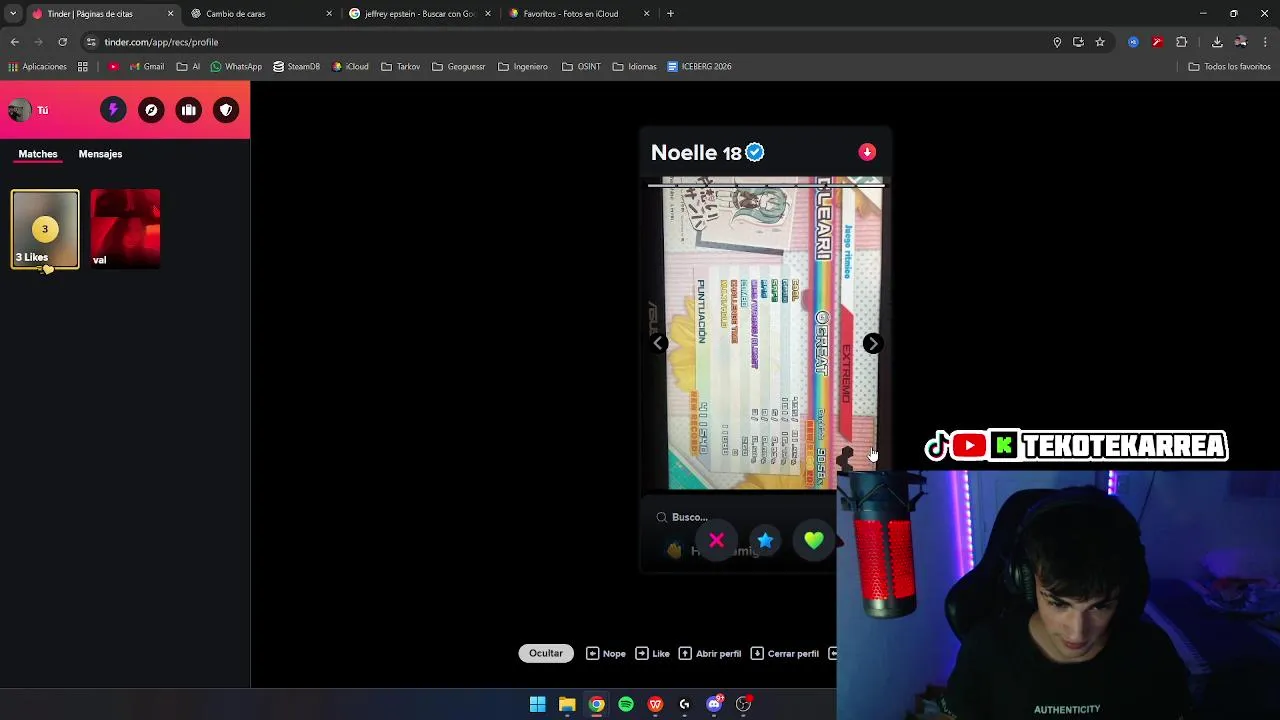Image resolution: width=1280 pixels, height=720 pixels.
Task: Bookmark this page with the star
Action: point(1100,42)
